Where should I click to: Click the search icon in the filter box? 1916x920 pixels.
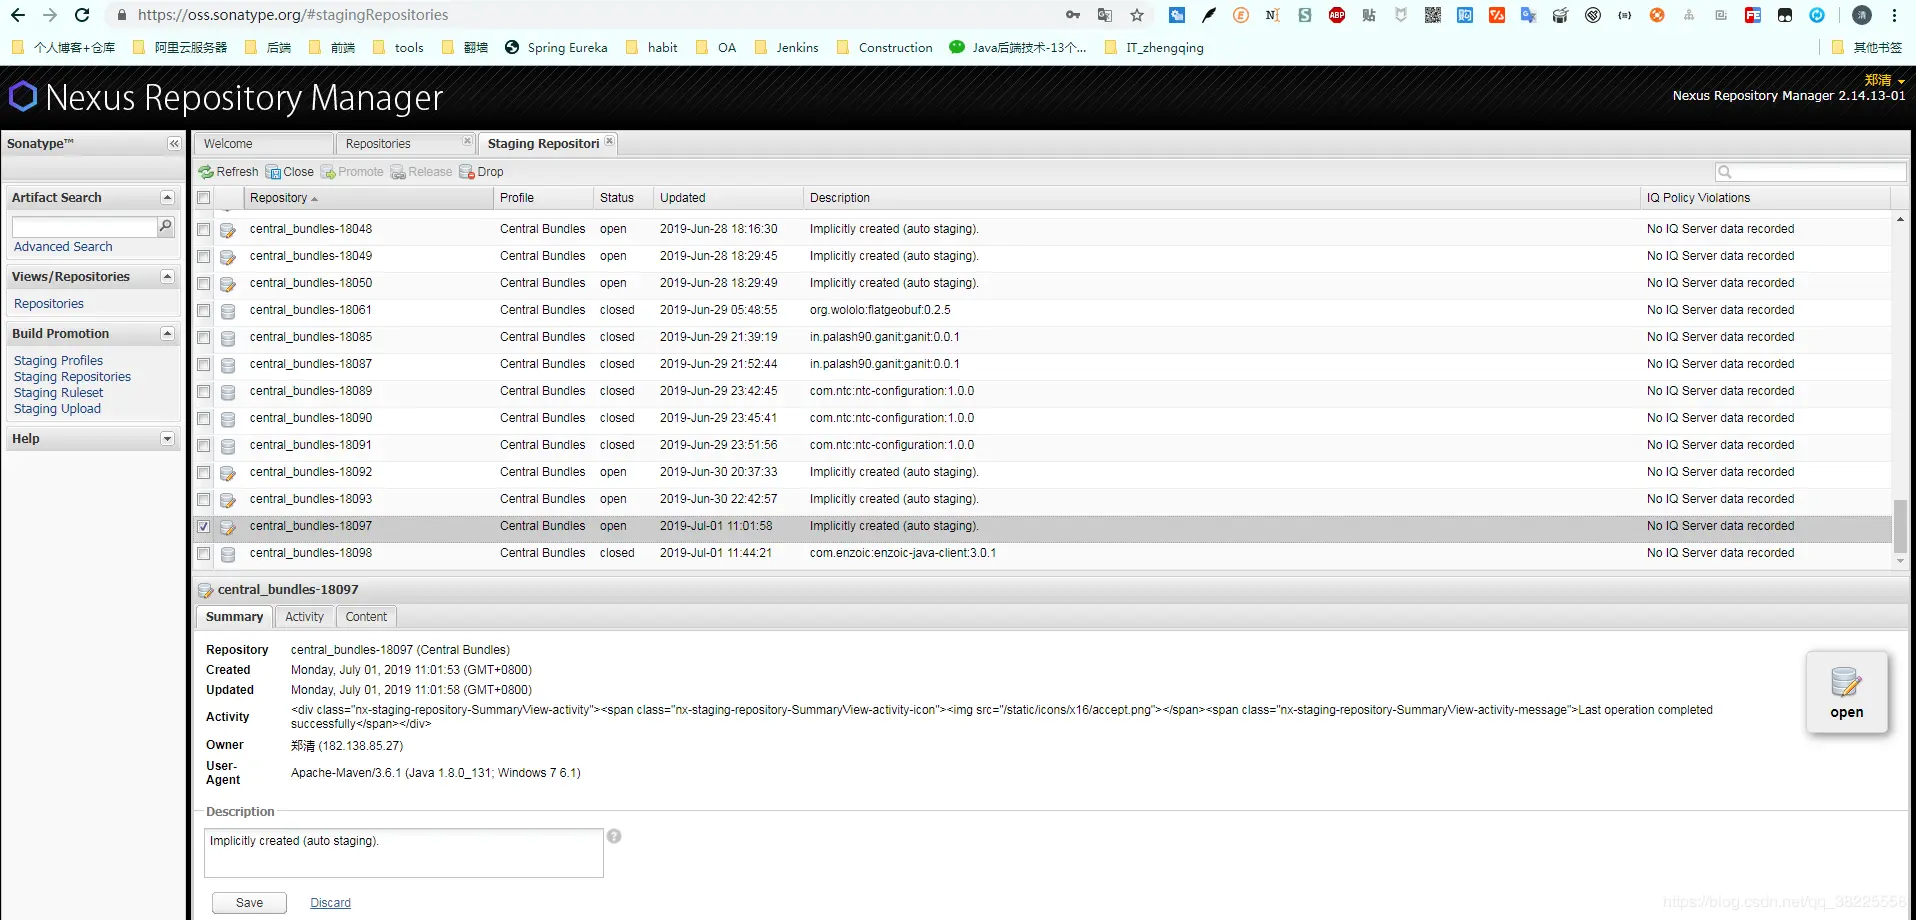1725,172
